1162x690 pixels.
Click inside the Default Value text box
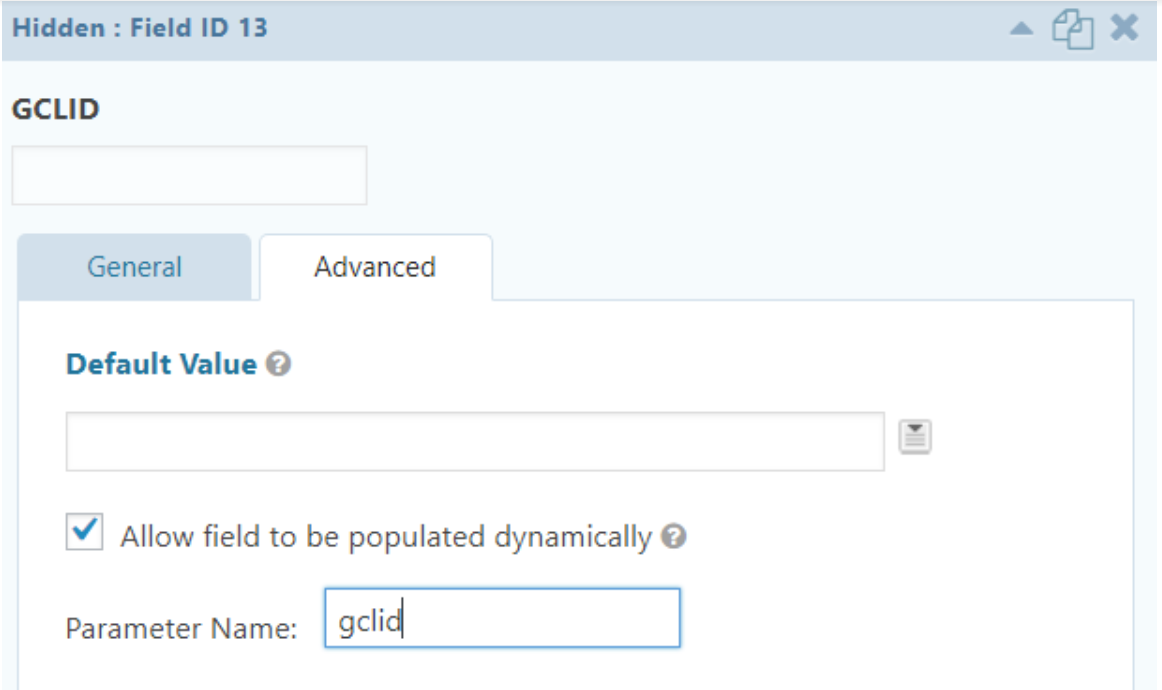coord(470,439)
